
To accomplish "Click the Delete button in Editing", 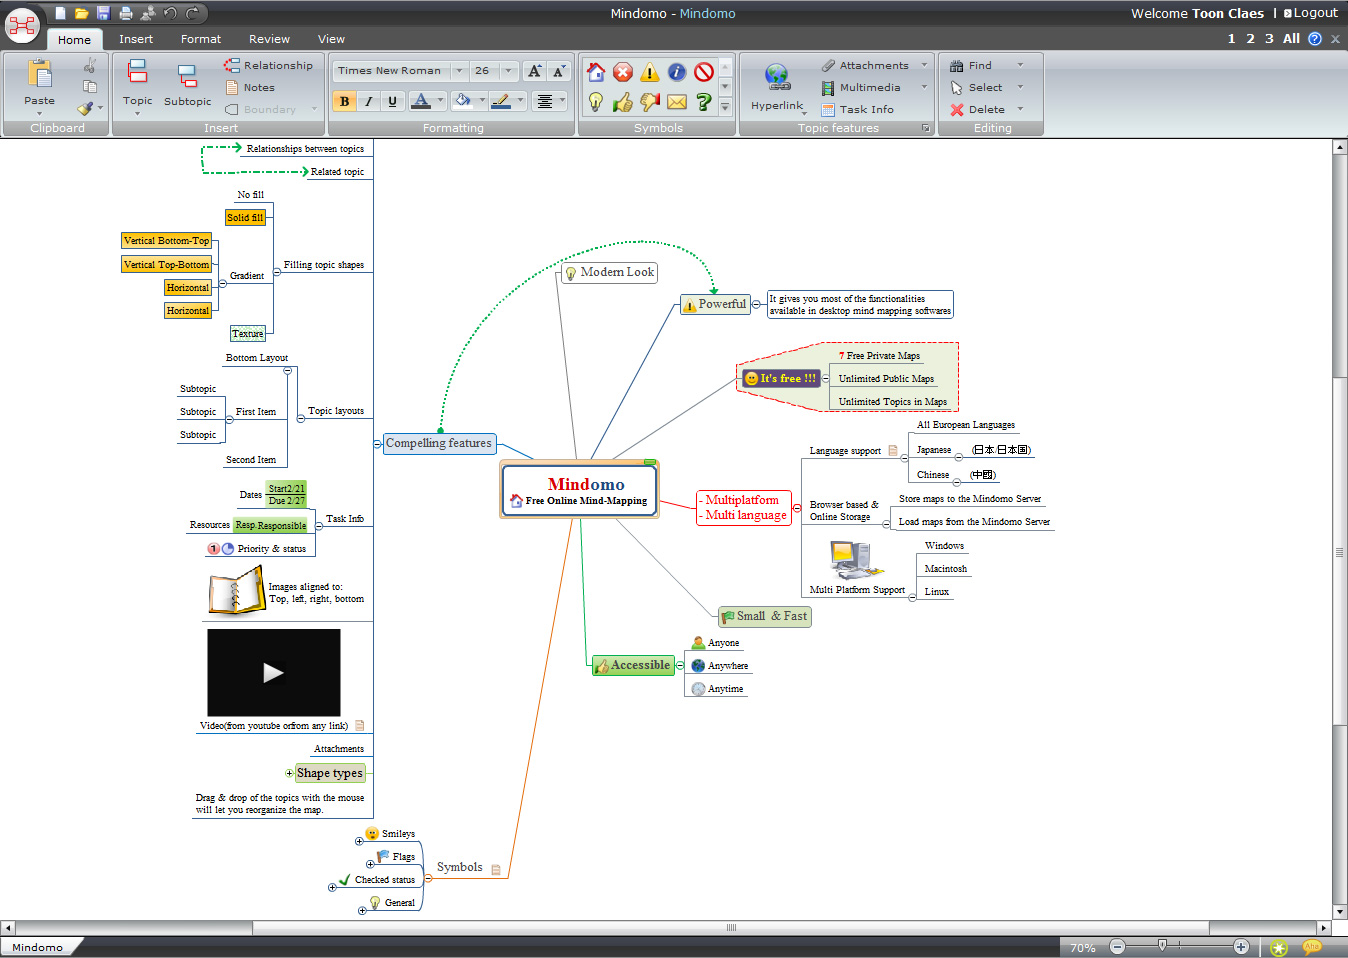I will pyautogui.click(x=978, y=109).
